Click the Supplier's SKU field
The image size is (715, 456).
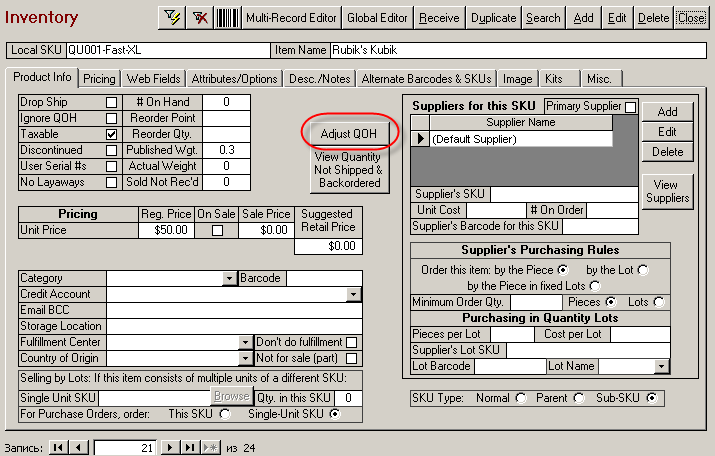(564, 194)
